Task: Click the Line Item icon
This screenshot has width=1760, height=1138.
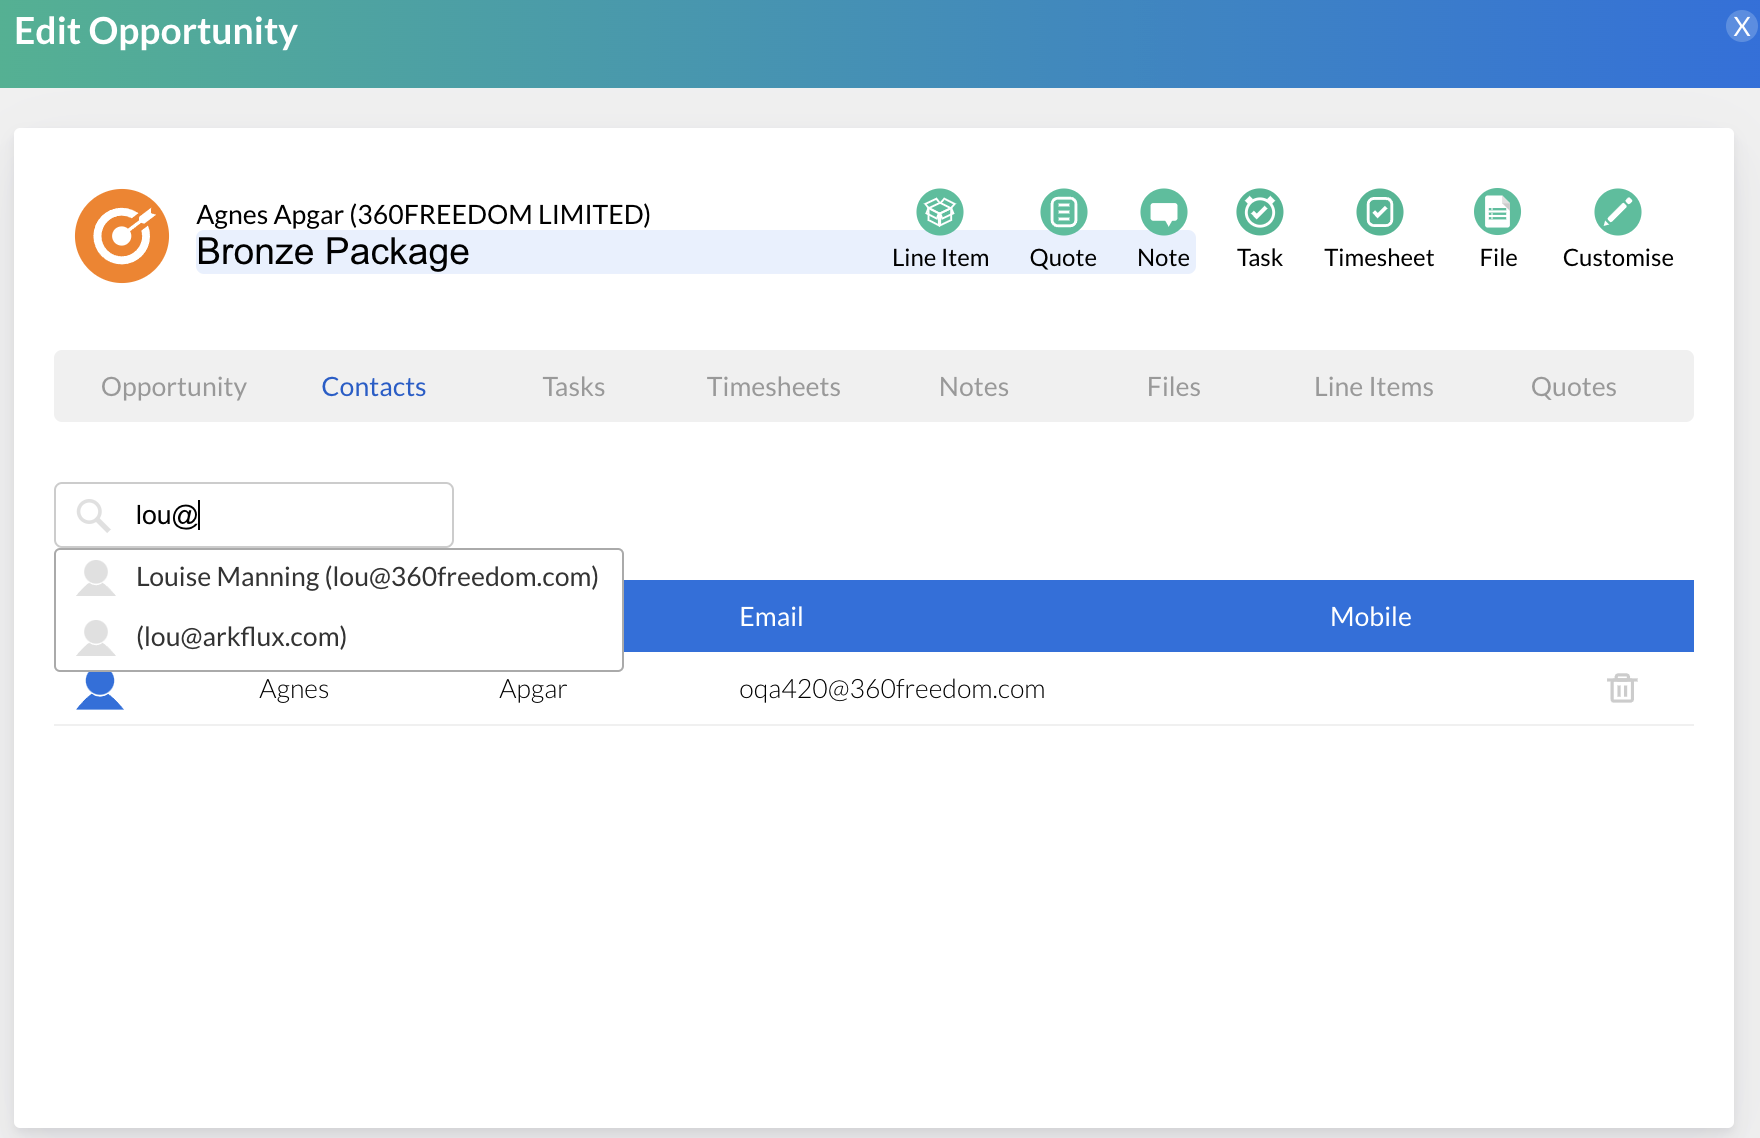Action: (939, 212)
